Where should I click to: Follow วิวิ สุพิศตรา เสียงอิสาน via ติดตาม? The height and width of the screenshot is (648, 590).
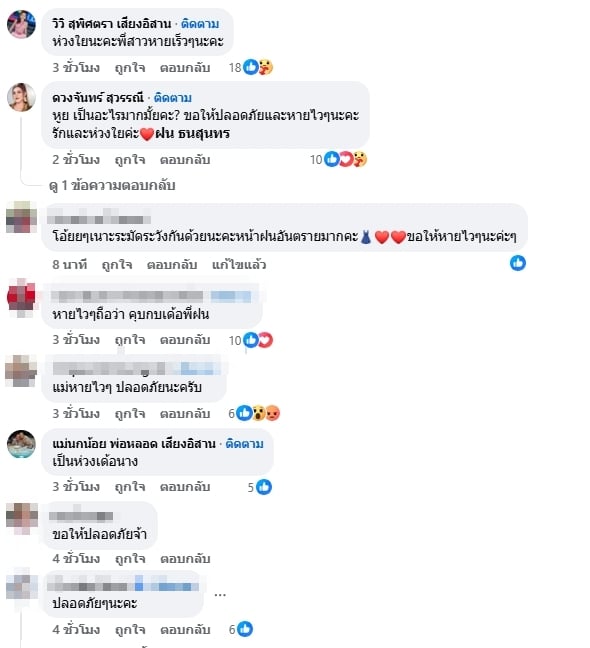[x=200, y=24]
